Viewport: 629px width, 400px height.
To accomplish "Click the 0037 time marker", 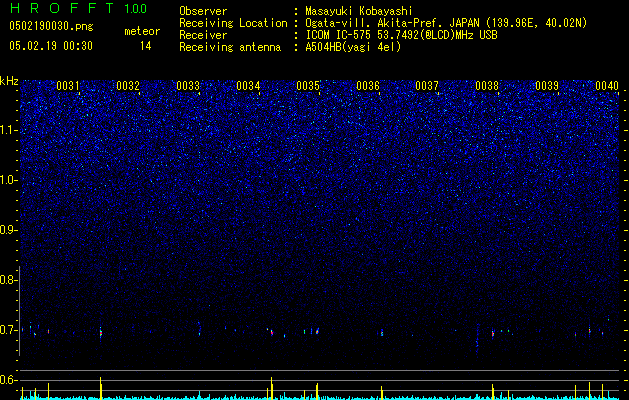I will (427, 86).
